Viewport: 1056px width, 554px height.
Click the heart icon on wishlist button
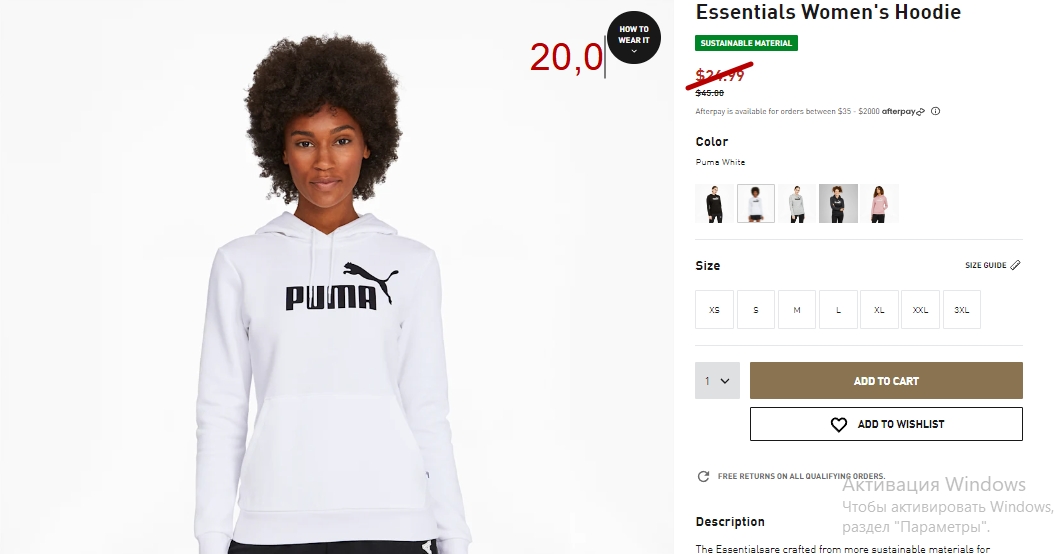(x=838, y=425)
